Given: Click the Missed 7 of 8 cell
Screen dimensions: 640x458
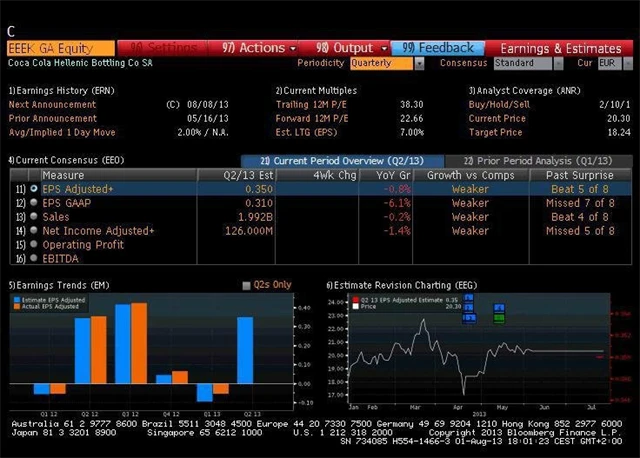Looking at the screenshot, I should click(580, 203).
